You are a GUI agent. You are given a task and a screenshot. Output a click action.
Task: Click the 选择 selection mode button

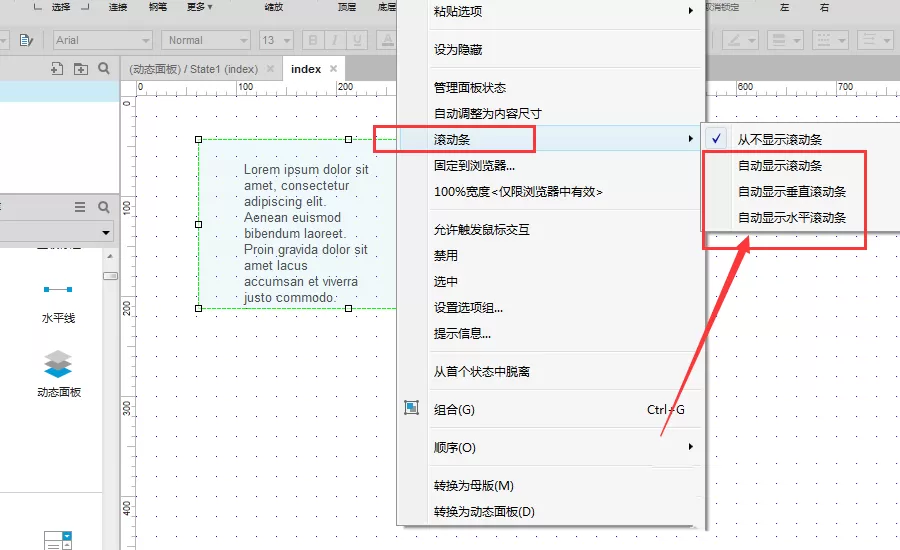[x=61, y=7]
